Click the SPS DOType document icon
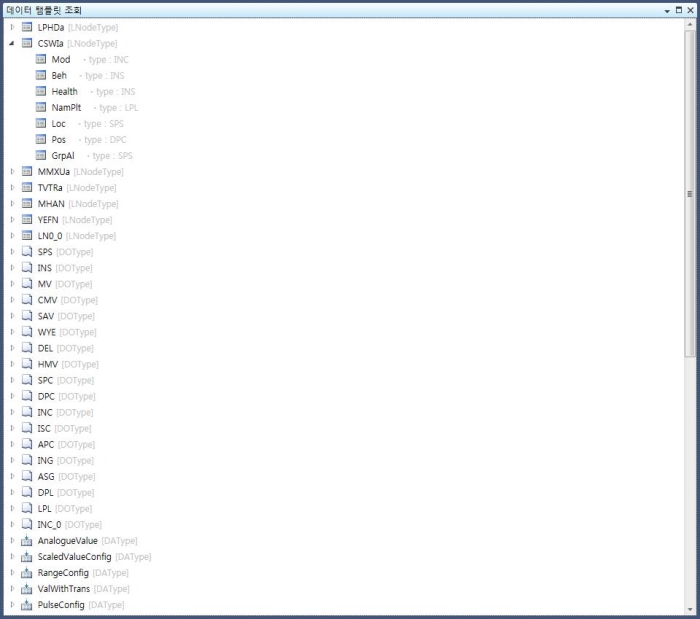 [x=27, y=252]
